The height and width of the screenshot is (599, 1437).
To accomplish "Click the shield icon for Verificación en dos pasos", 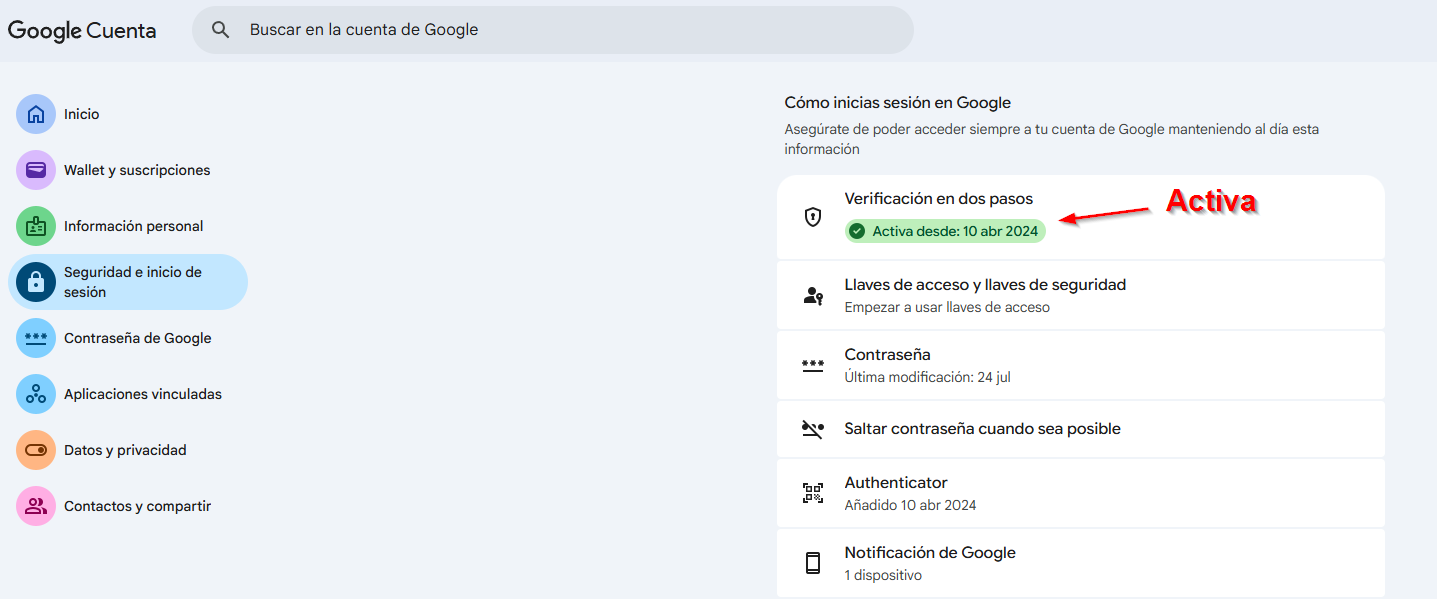I will click(x=813, y=217).
